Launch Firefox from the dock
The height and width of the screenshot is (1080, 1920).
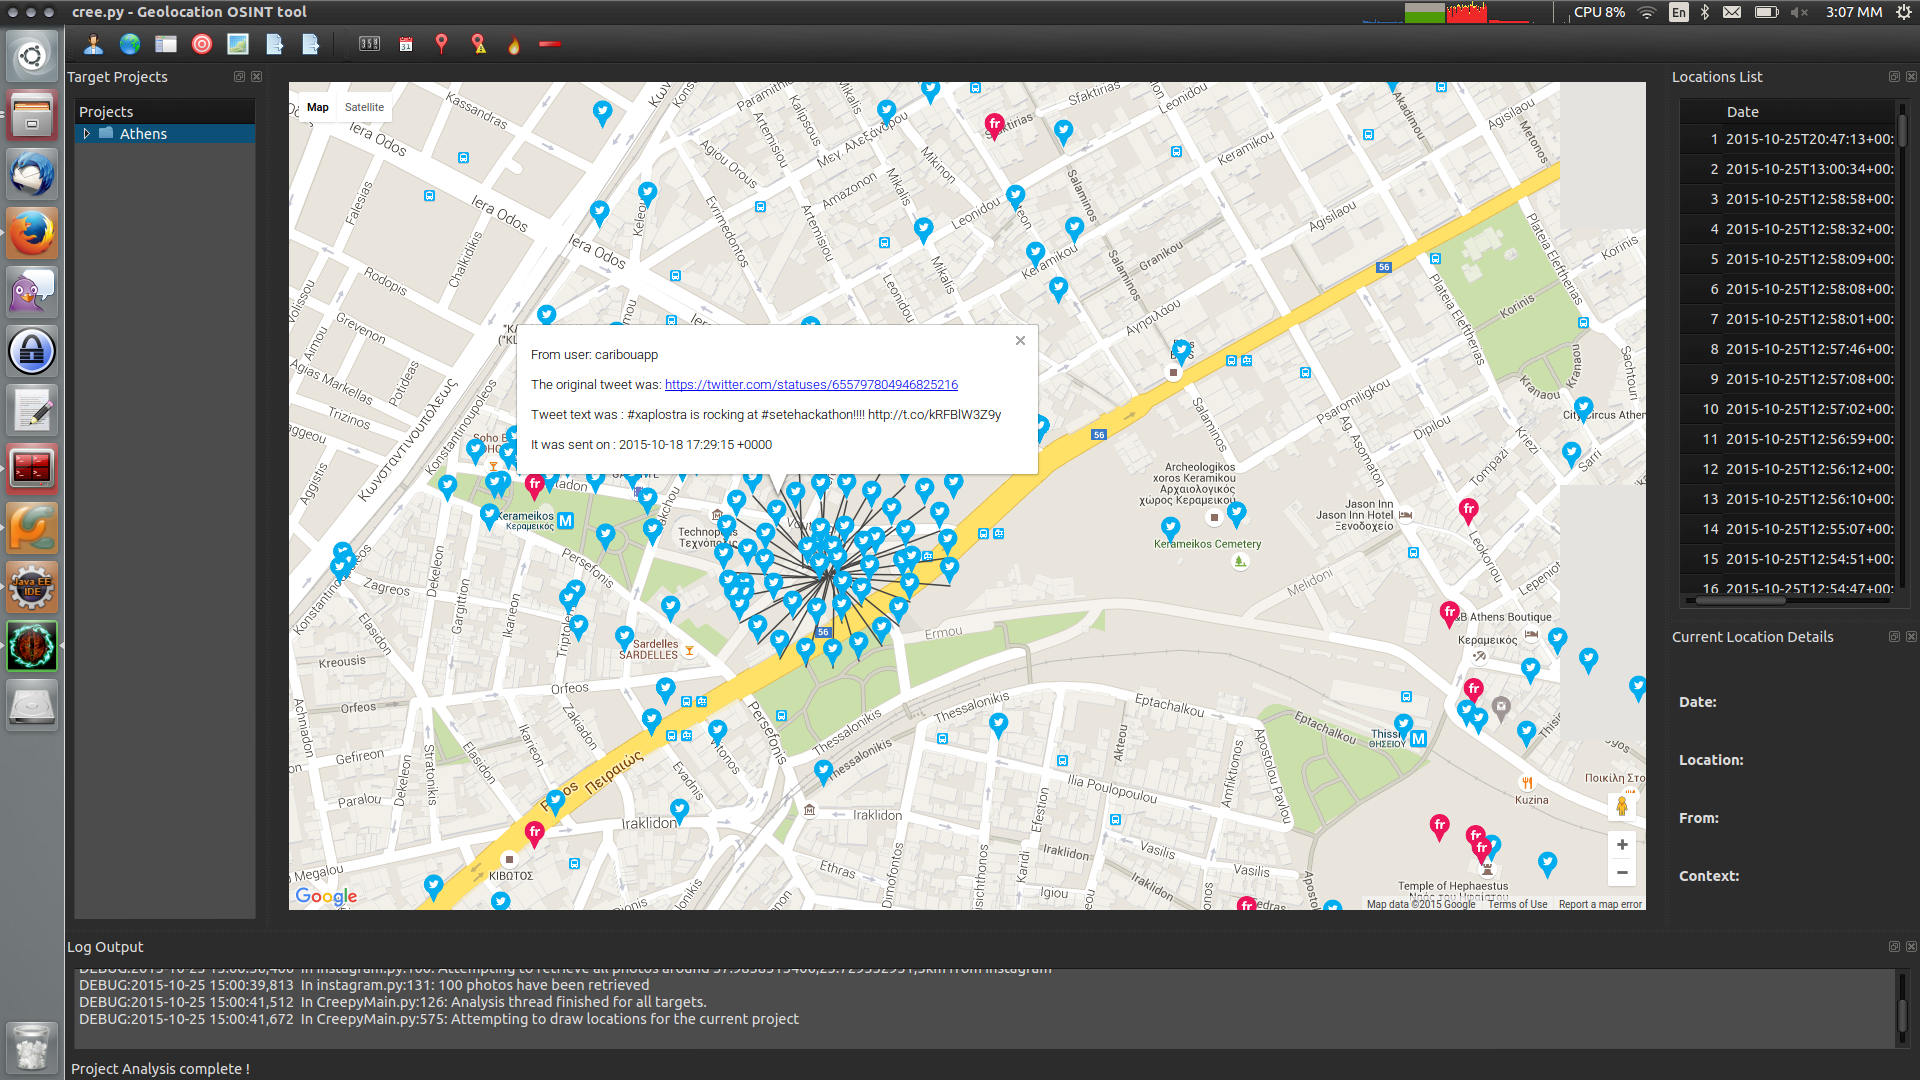click(31, 232)
